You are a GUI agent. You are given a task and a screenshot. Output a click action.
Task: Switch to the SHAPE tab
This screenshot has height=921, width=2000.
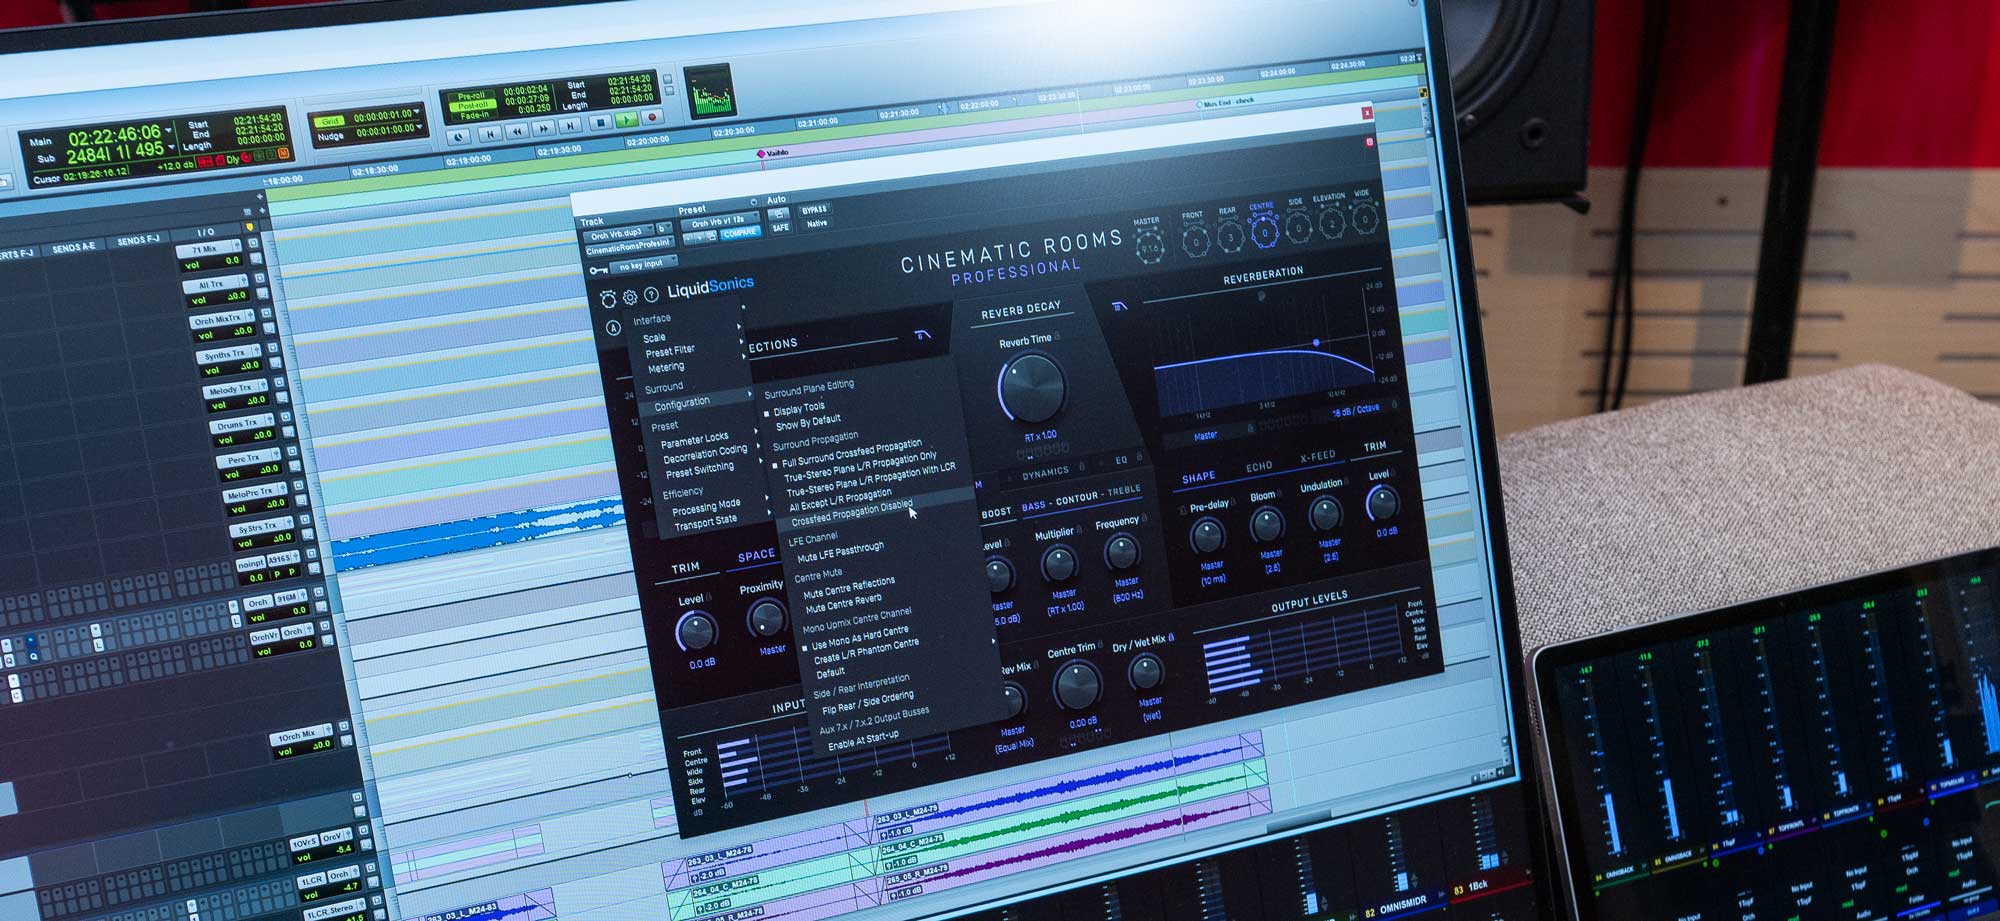coord(1198,477)
